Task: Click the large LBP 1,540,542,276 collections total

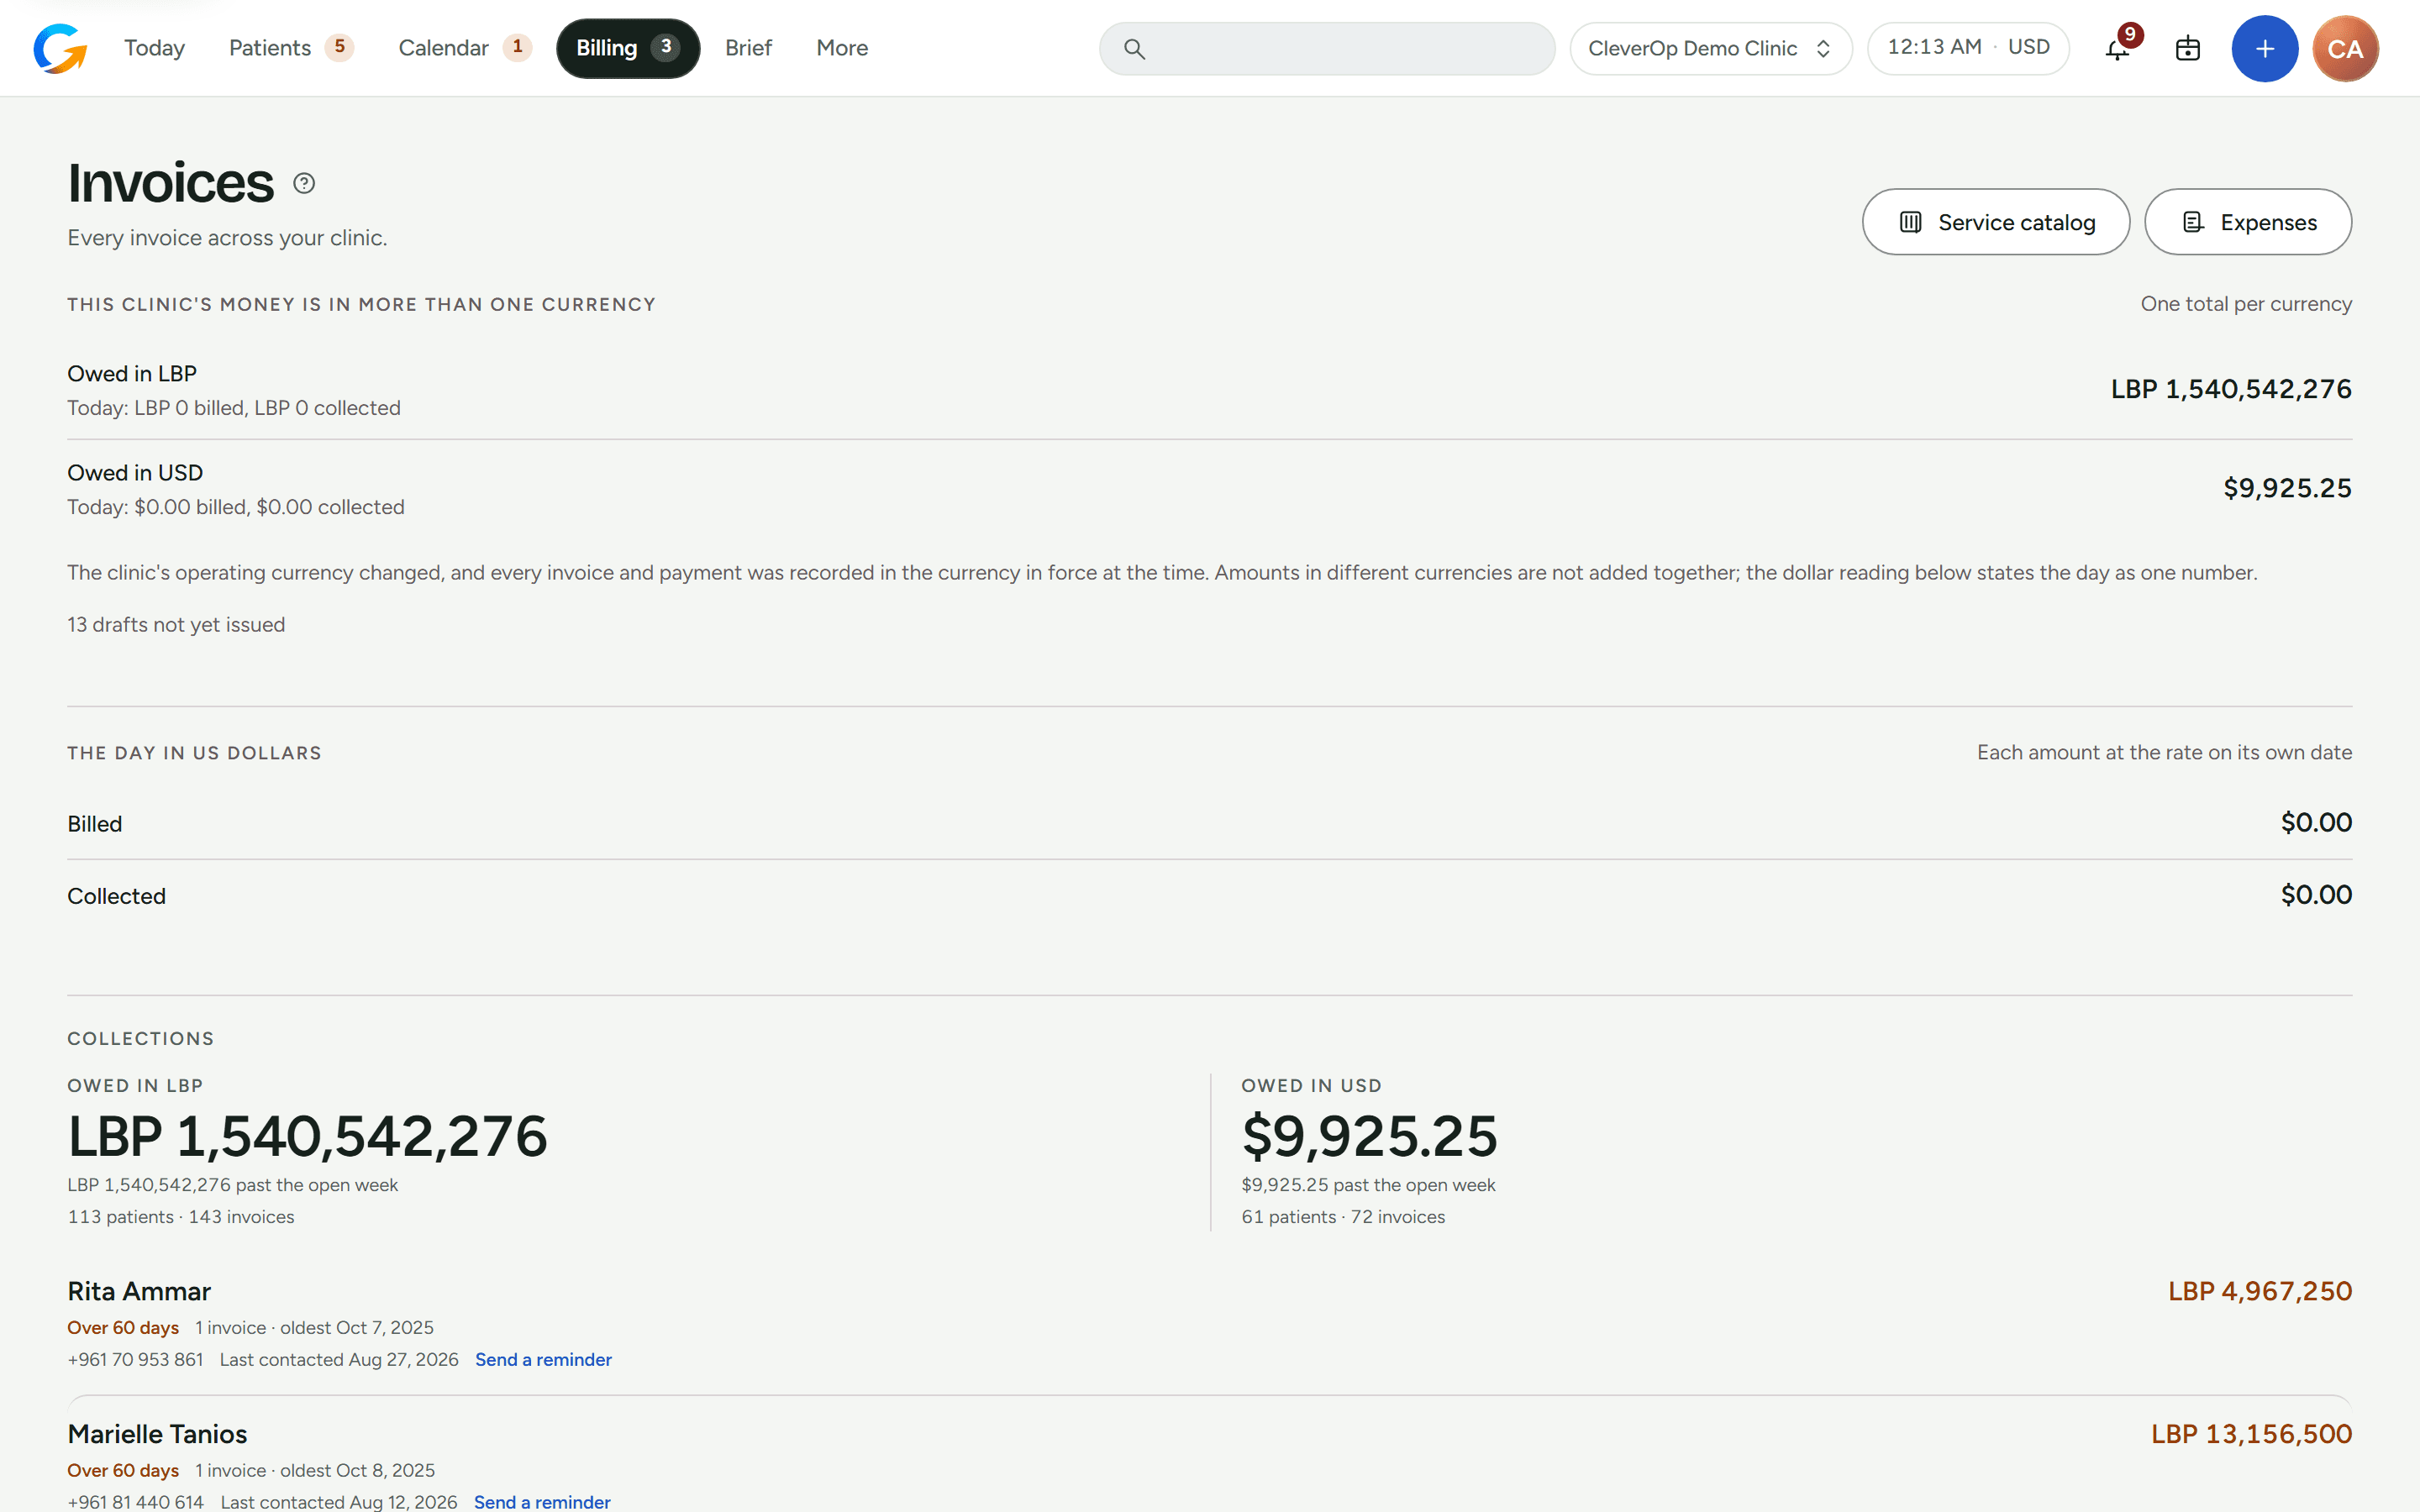Action: (307, 1136)
